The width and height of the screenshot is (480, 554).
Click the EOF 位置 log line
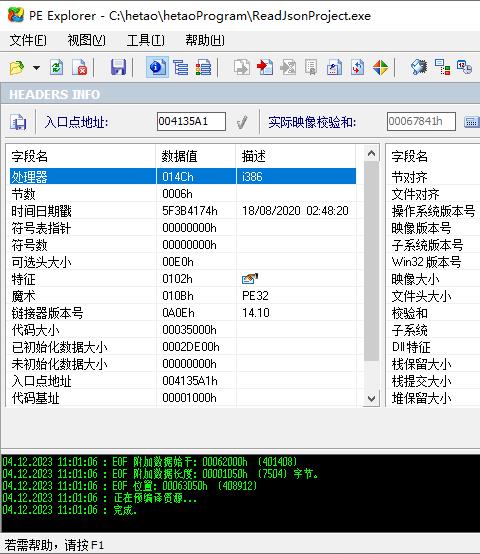click(130, 485)
